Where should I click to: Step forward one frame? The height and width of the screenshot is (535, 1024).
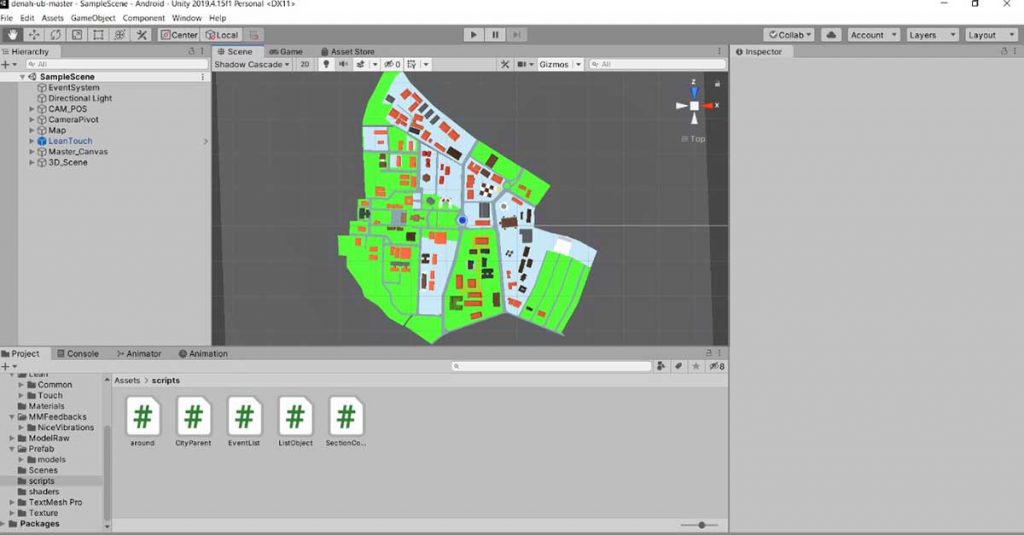[x=517, y=35]
